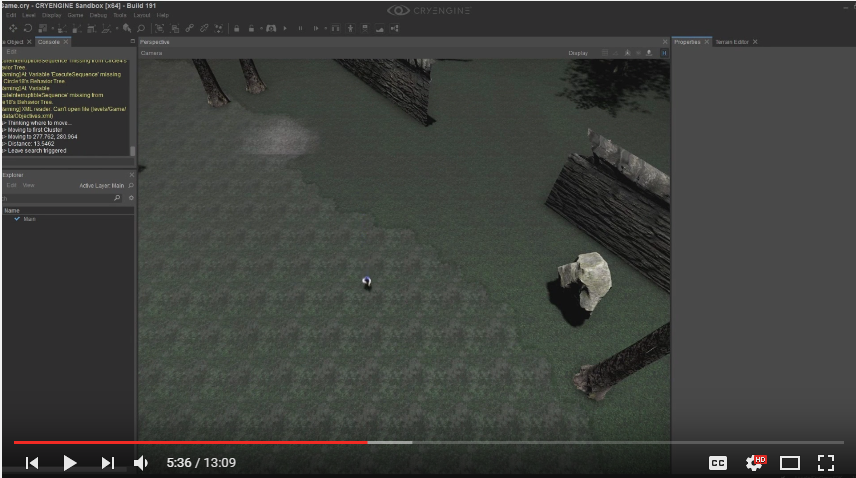
Task: Click the closed padlock lock selection icon
Action: click(236, 28)
